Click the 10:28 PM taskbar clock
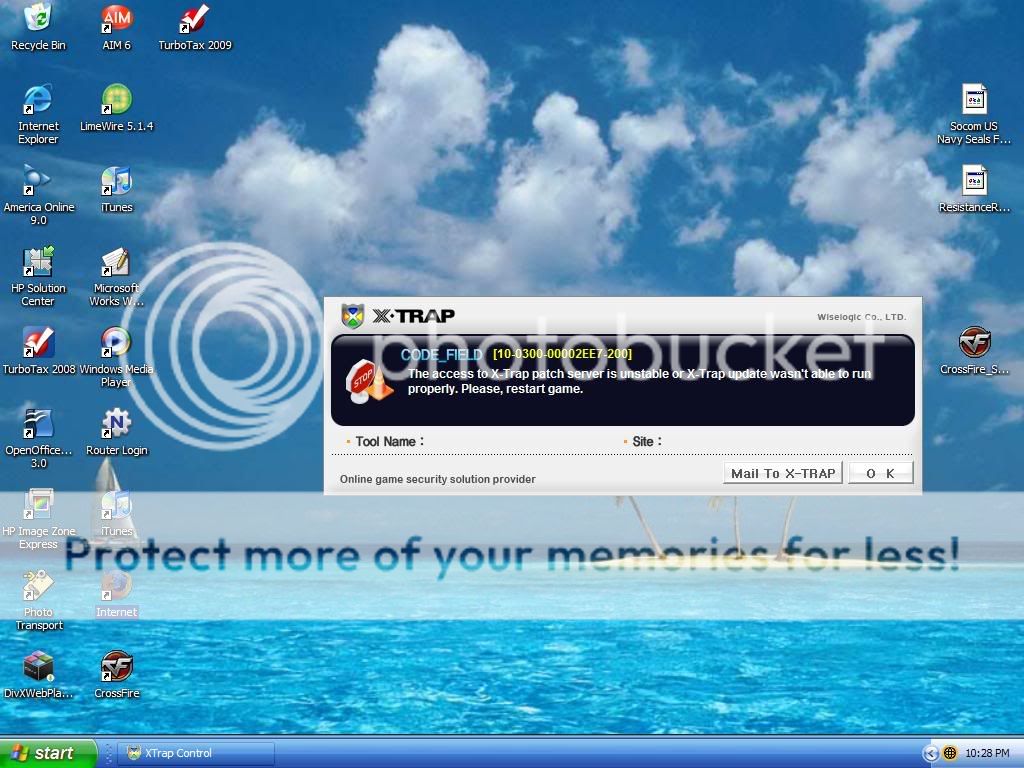This screenshot has width=1024, height=768. click(x=987, y=753)
